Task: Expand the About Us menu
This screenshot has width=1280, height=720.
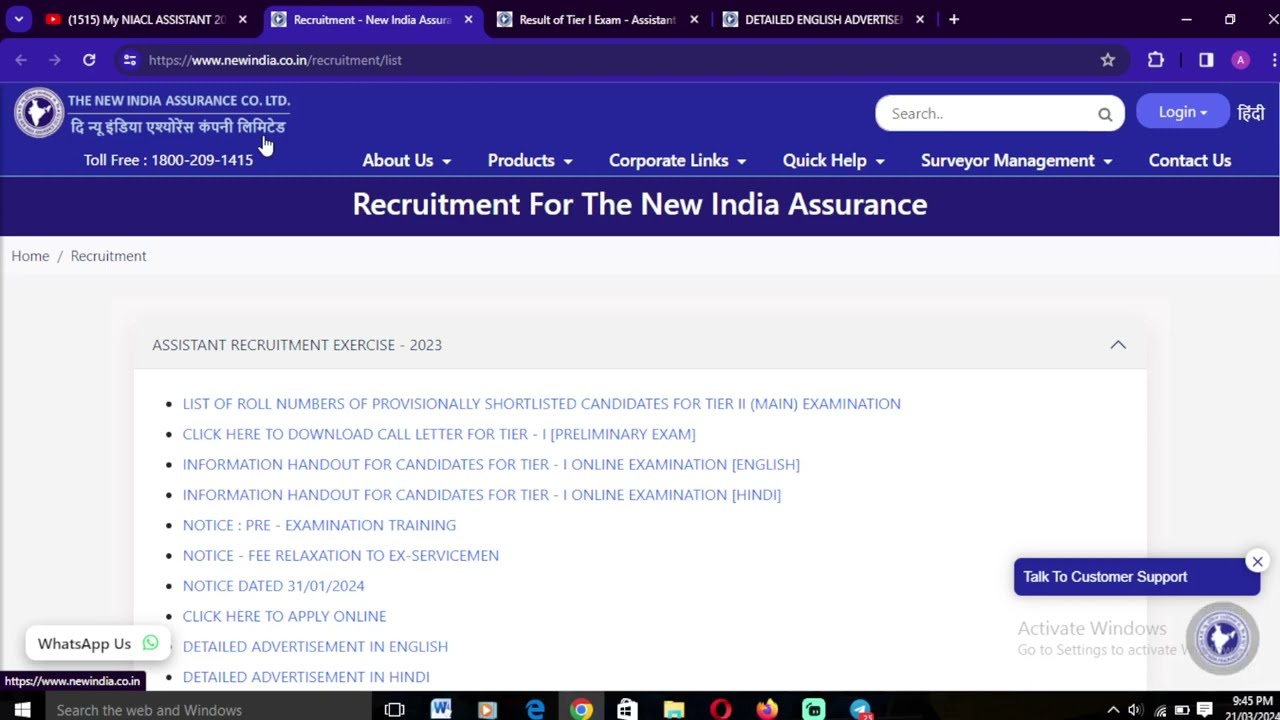Action: [x=407, y=160]
